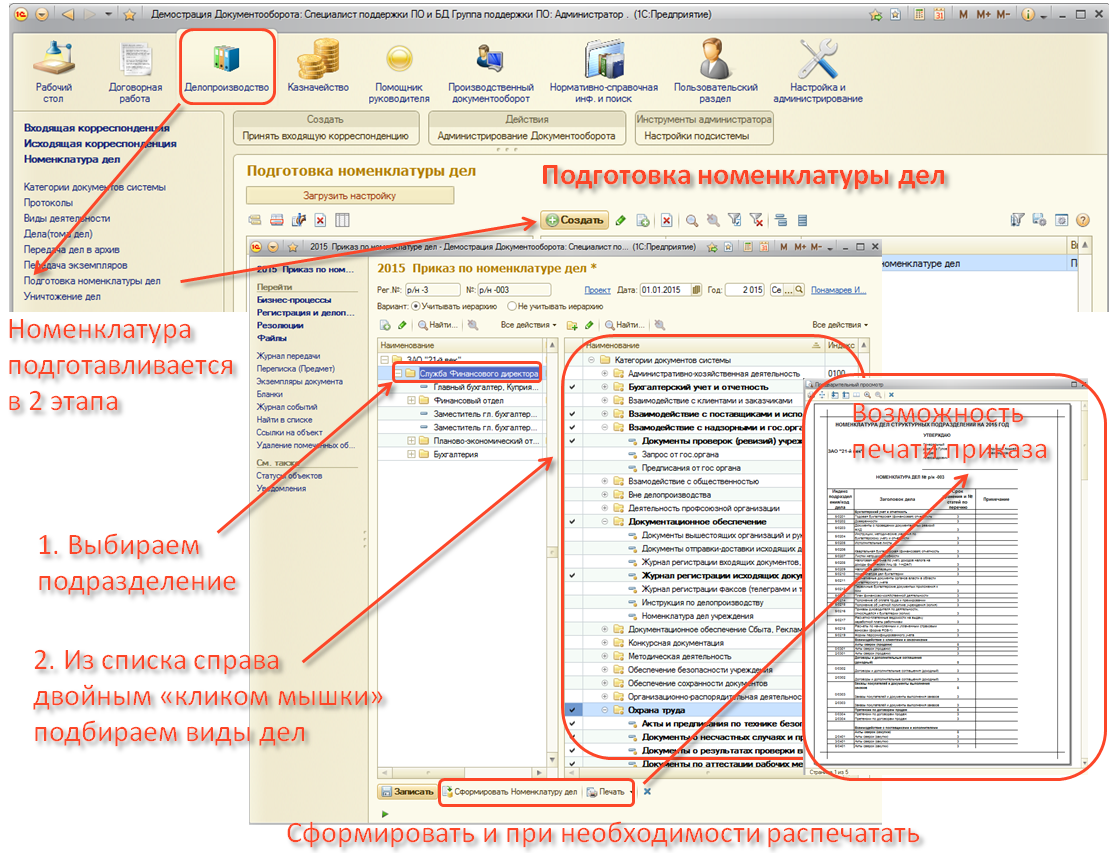This screenshot has height=853, width=1118.
Task: Toggle checkmark for Охрана труда row
Action: [x=572, y=710]
